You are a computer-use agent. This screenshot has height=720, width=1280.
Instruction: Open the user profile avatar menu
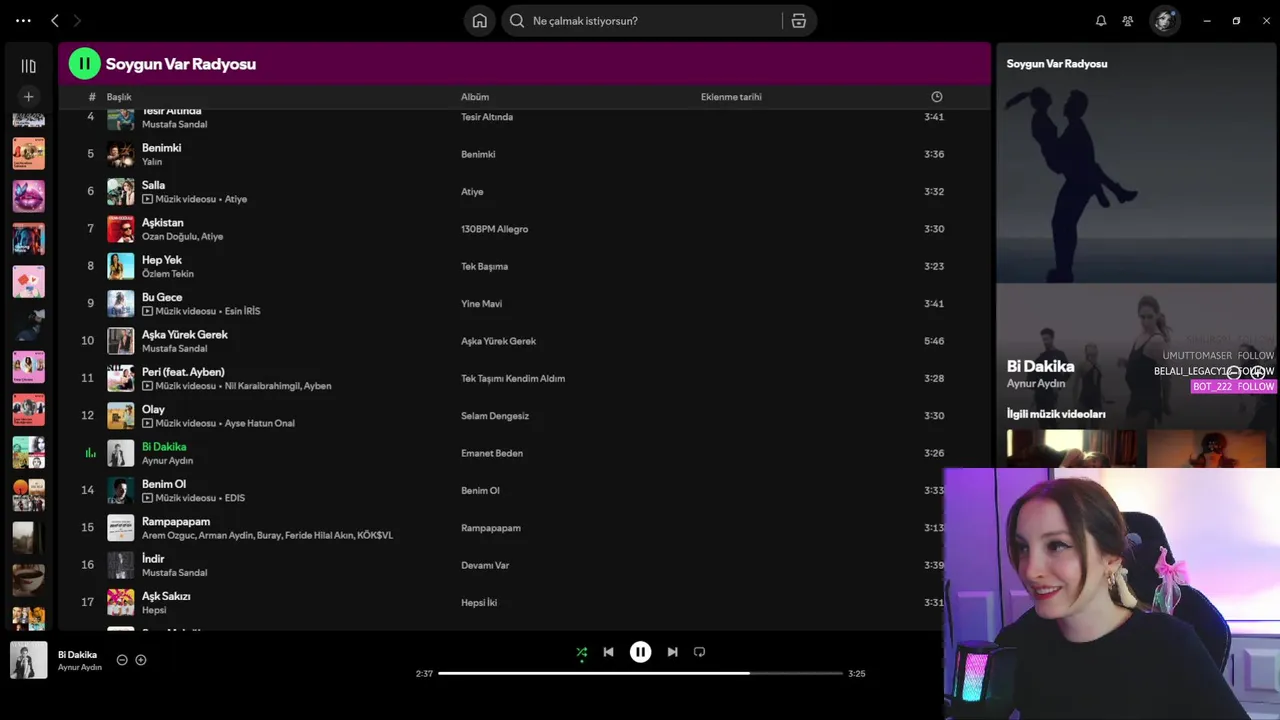point(1164,20)
